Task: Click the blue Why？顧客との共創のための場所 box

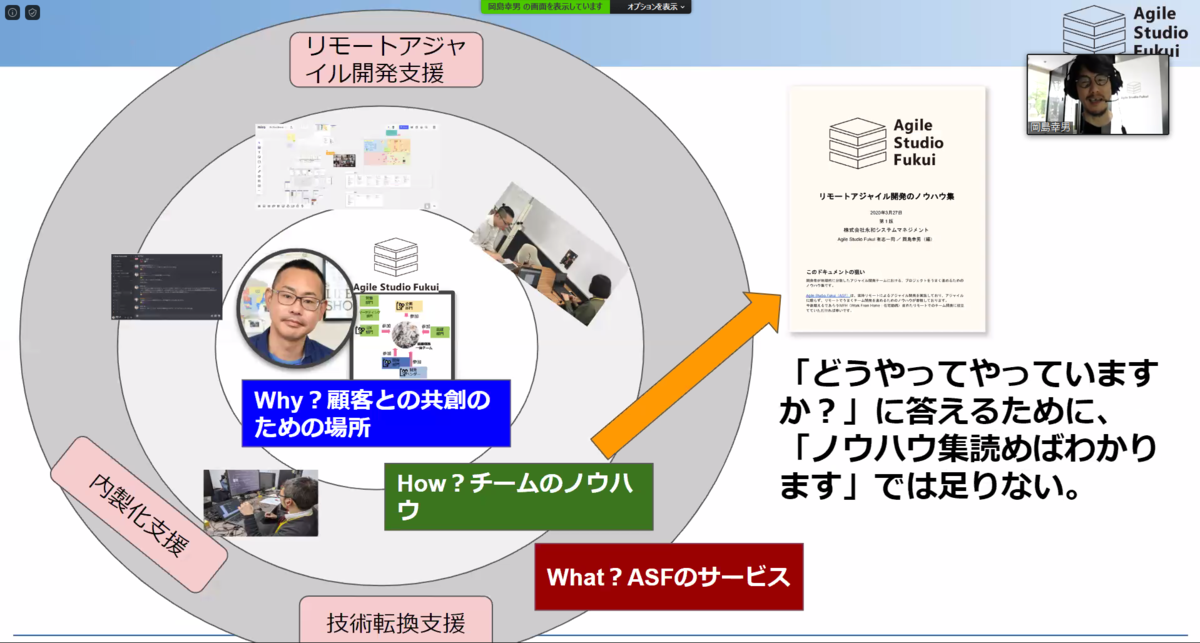Action: click(376, 413)
